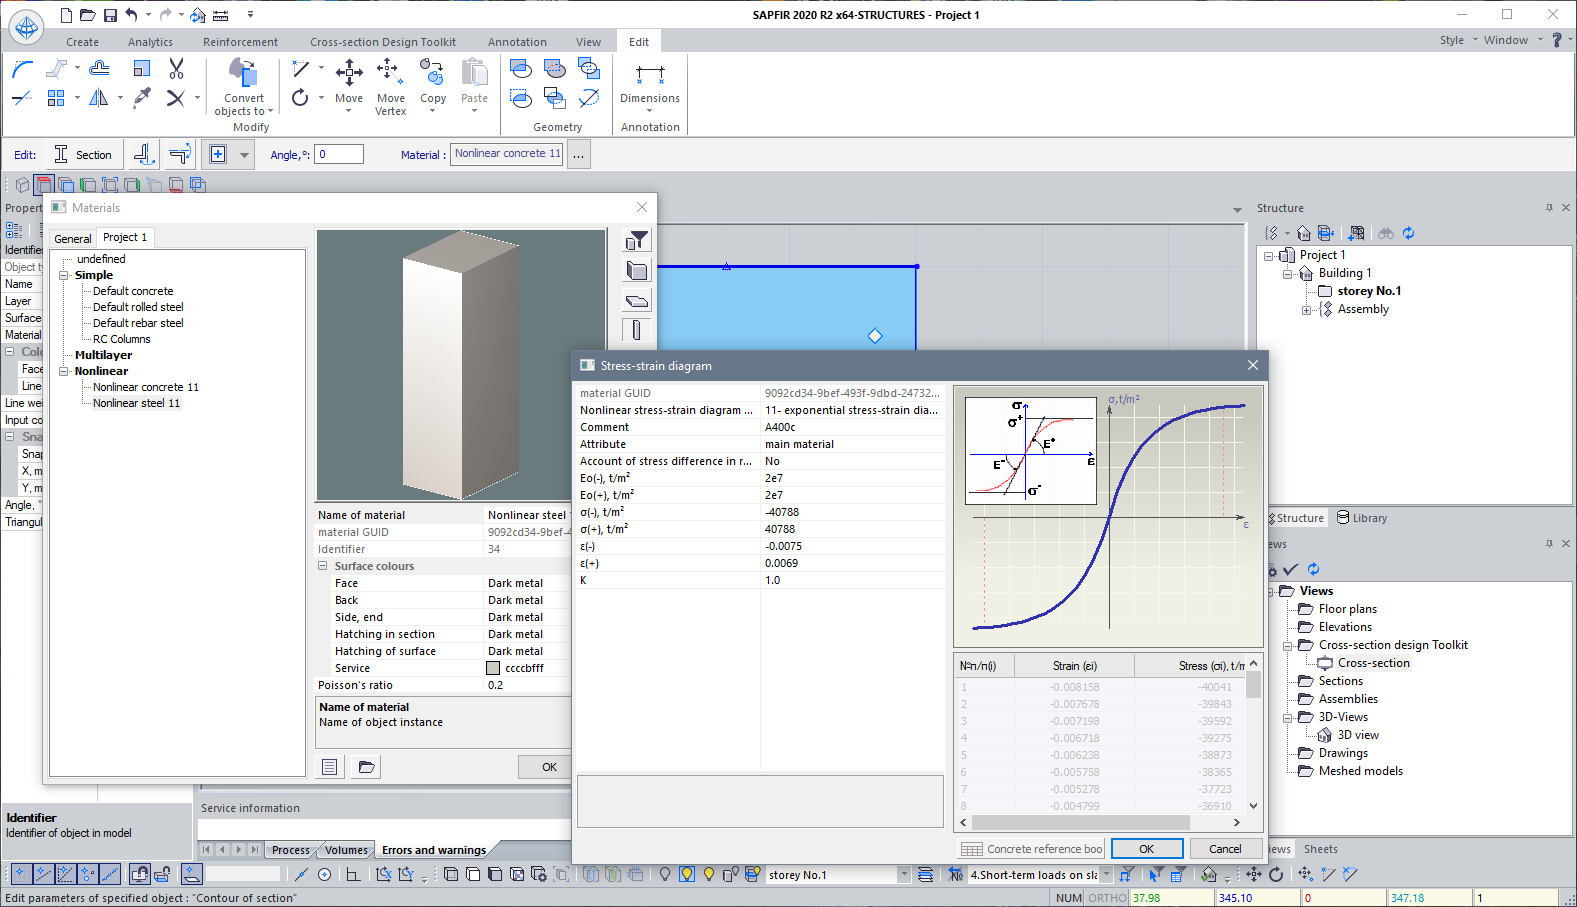Expand the Assembly node in Structure tree
This screenshot has height=907, width=1577.
click(x=1306, y=310)
